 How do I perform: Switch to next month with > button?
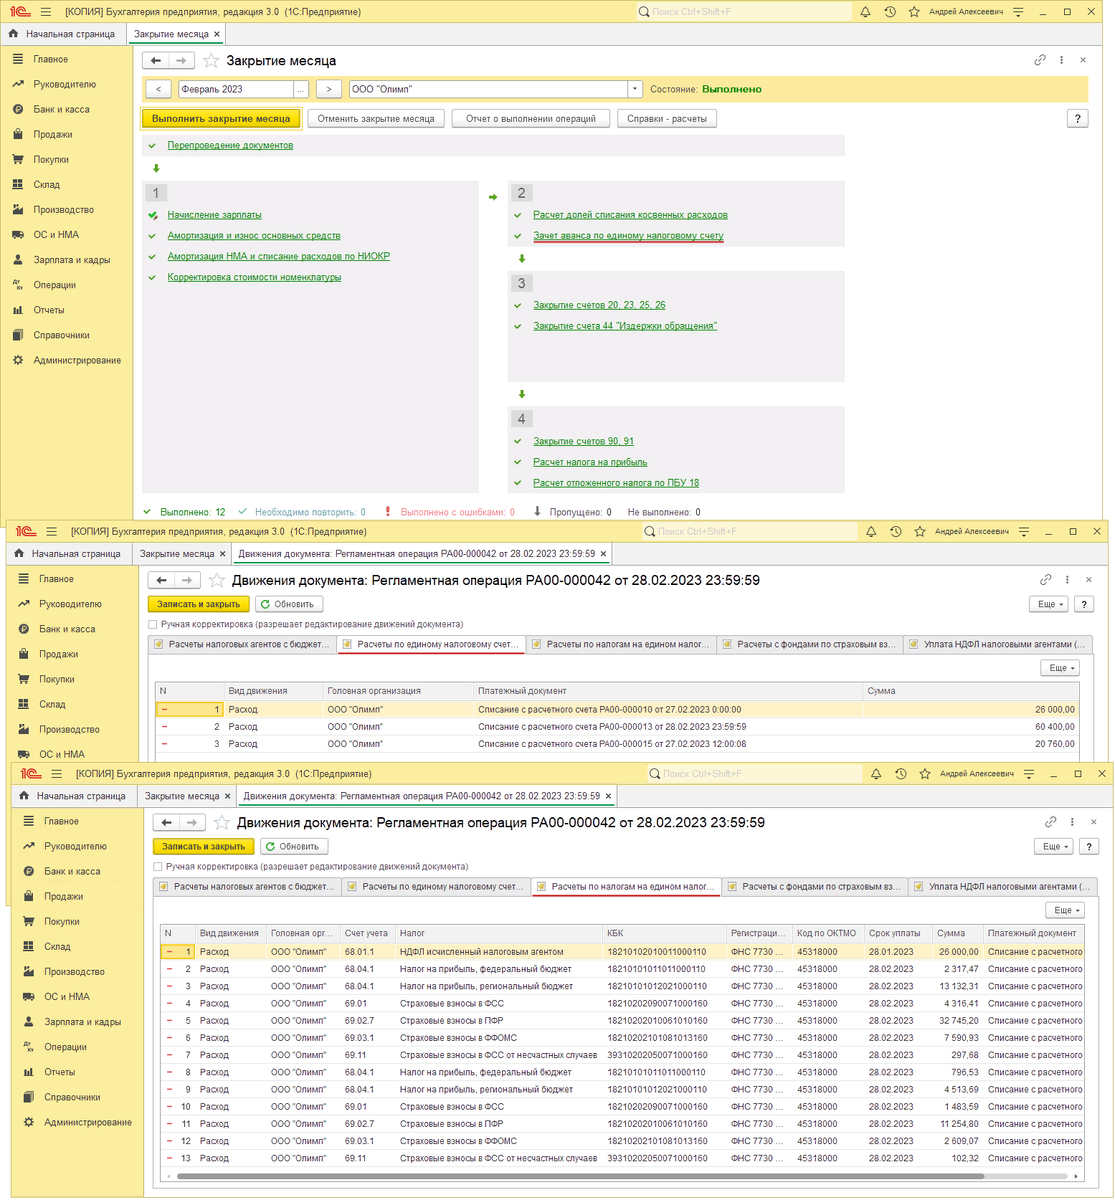(329, 89)
